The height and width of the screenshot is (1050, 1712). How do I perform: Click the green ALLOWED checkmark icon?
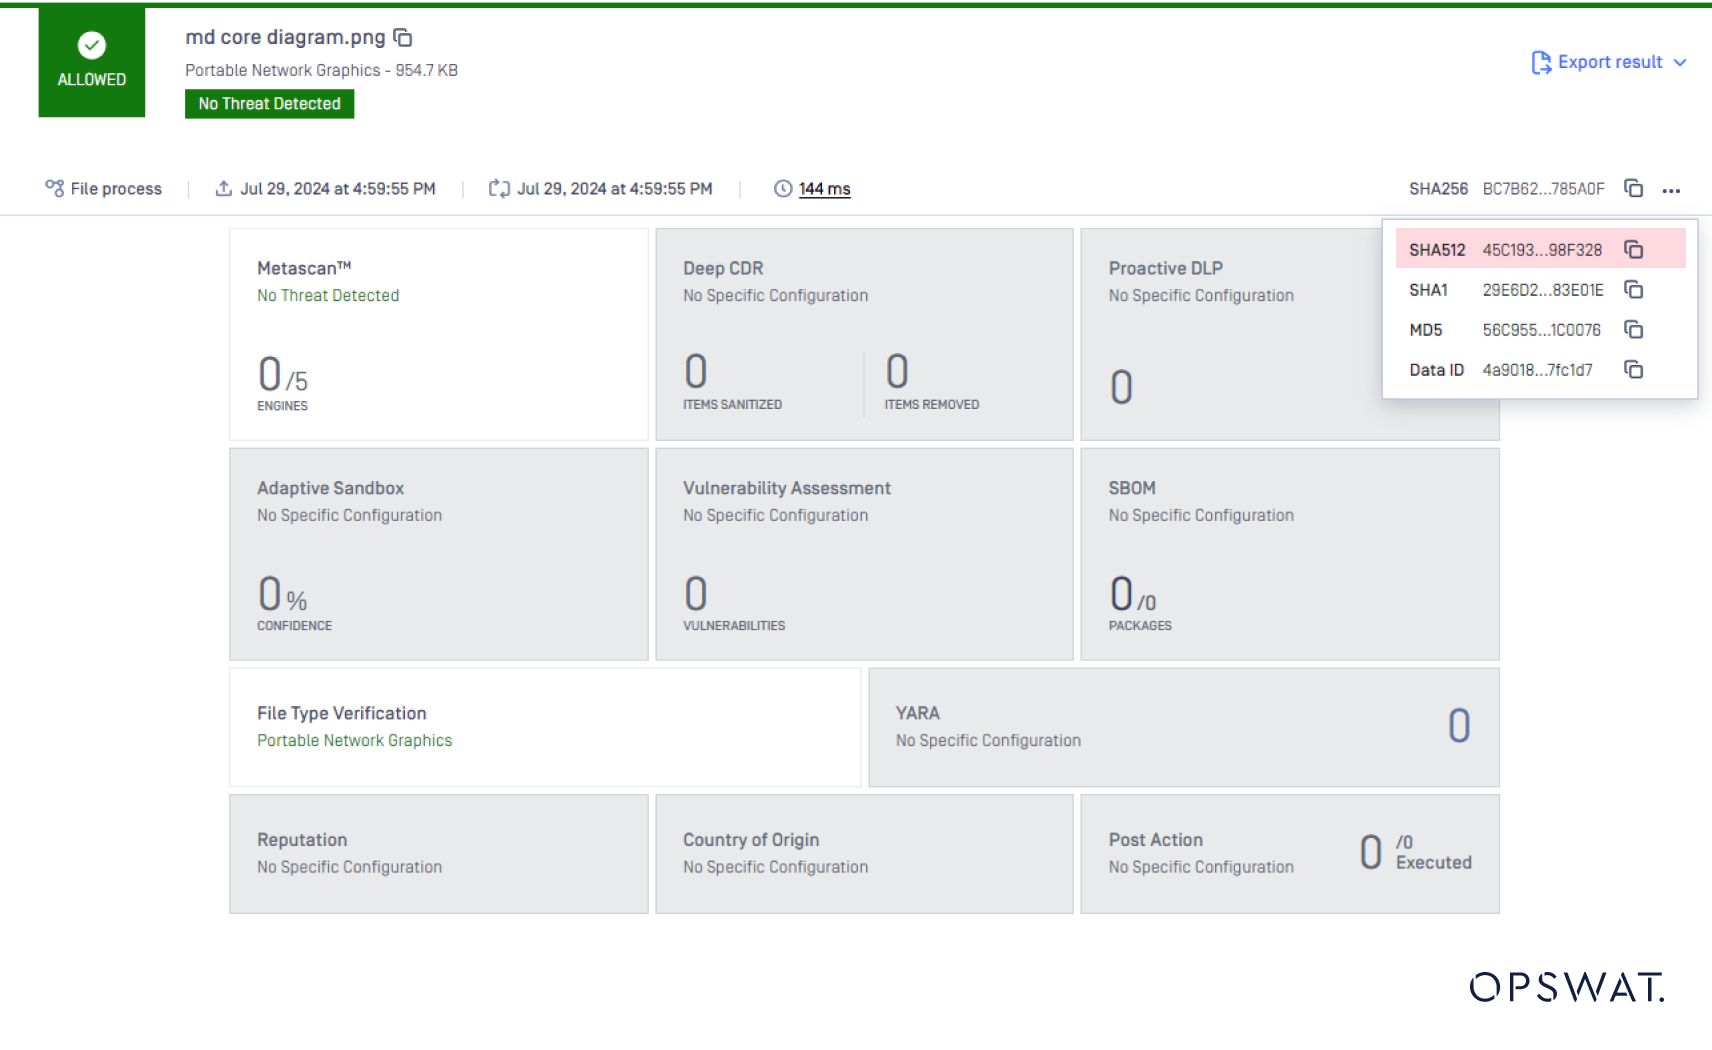[92, 45]
